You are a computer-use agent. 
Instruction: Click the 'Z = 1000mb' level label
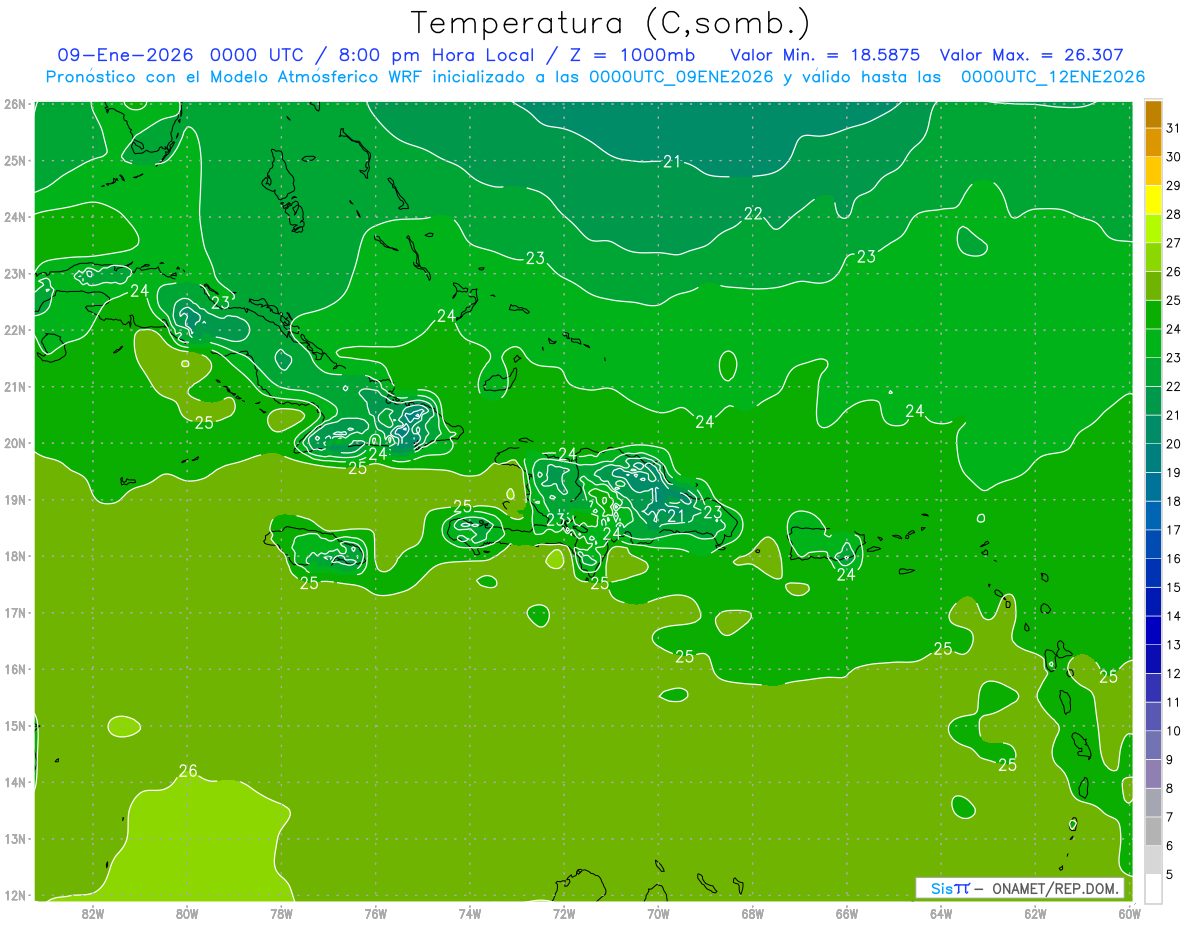(631, 55)
